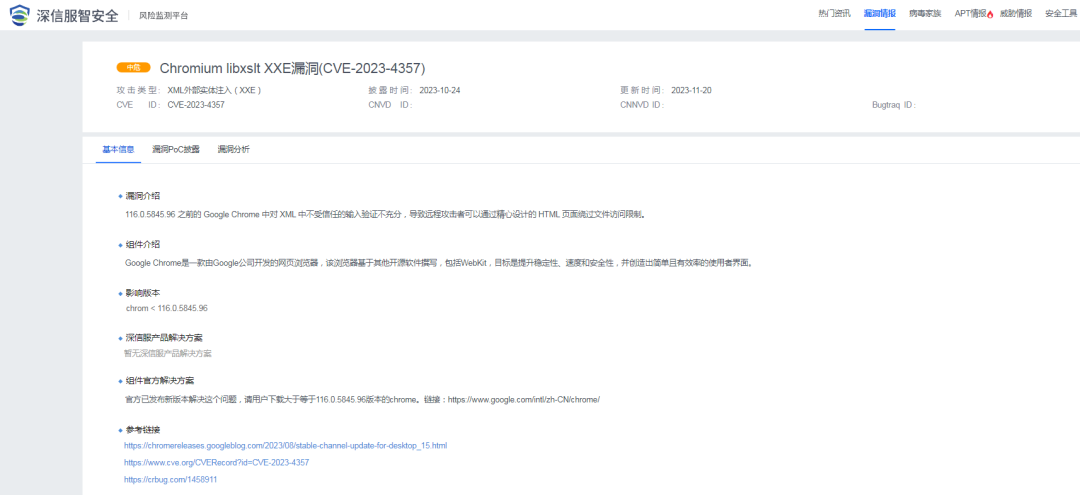Switch to the 漏洞PoC披露 tab

pyautogui.click(x=176, y=149)
